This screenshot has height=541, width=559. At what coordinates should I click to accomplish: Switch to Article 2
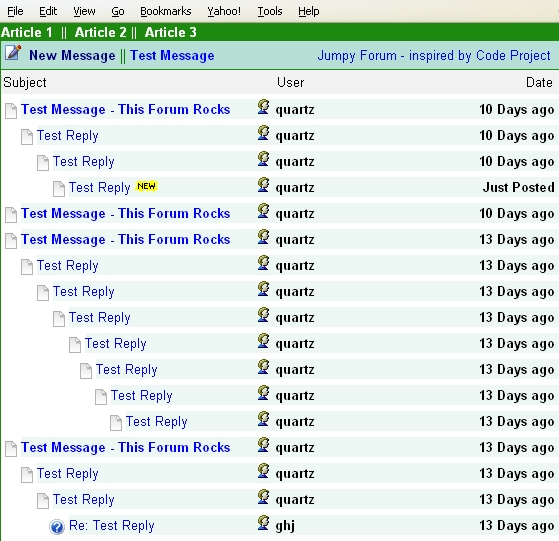click(101, 32)
